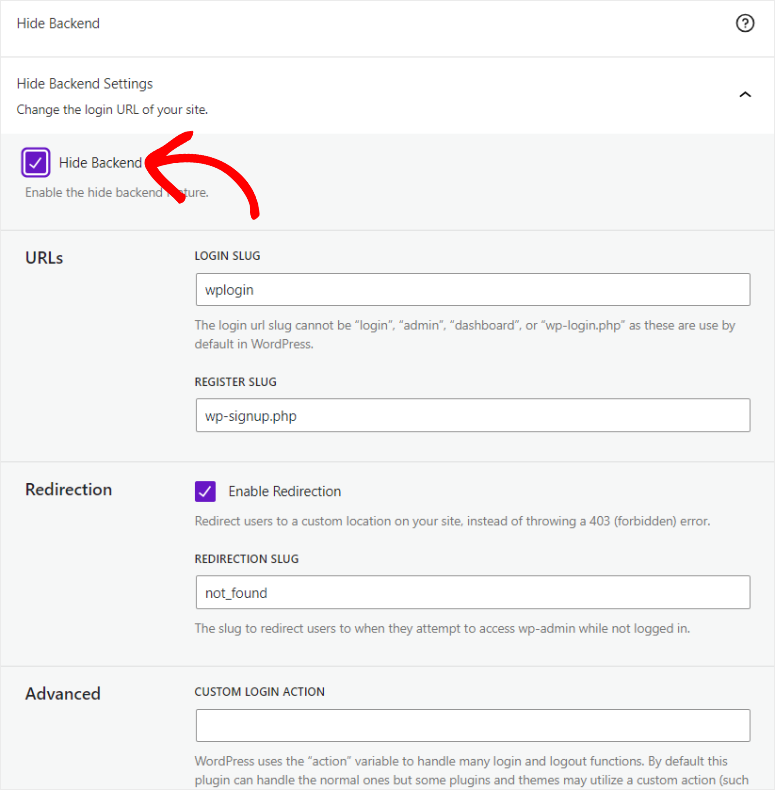Click the Login Slug input field
The width and height of the screenshot is (775, 790).
473,290
